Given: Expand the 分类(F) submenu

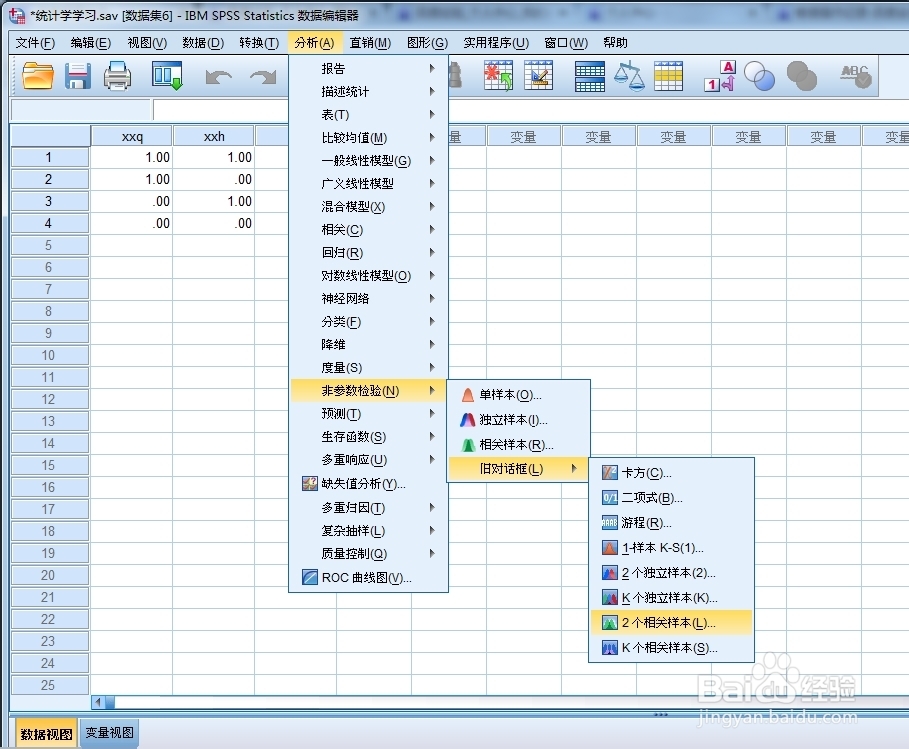Looking at the screenshot, I should point(368,322).
